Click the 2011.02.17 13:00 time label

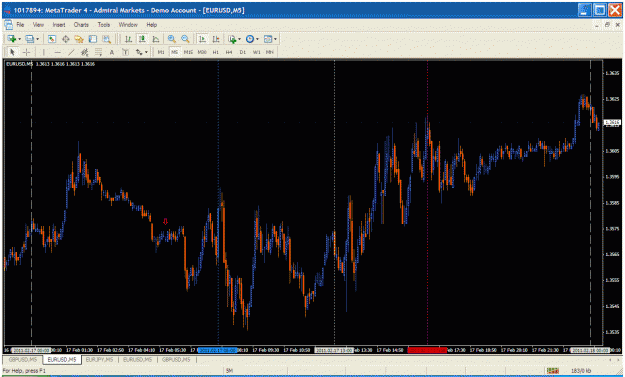click(334, 350)
